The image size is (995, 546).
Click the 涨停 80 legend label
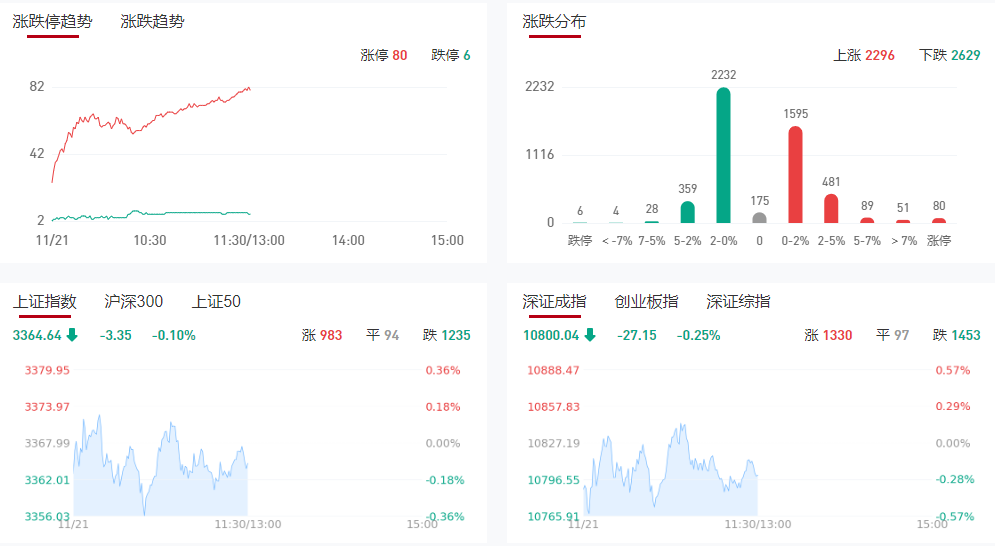pyautogui.click(x=383, y=55)
